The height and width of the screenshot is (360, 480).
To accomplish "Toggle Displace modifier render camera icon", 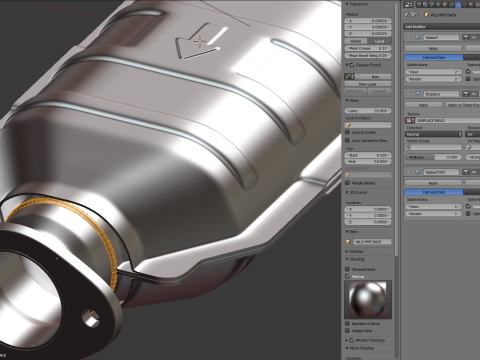I will click(465, 94).
